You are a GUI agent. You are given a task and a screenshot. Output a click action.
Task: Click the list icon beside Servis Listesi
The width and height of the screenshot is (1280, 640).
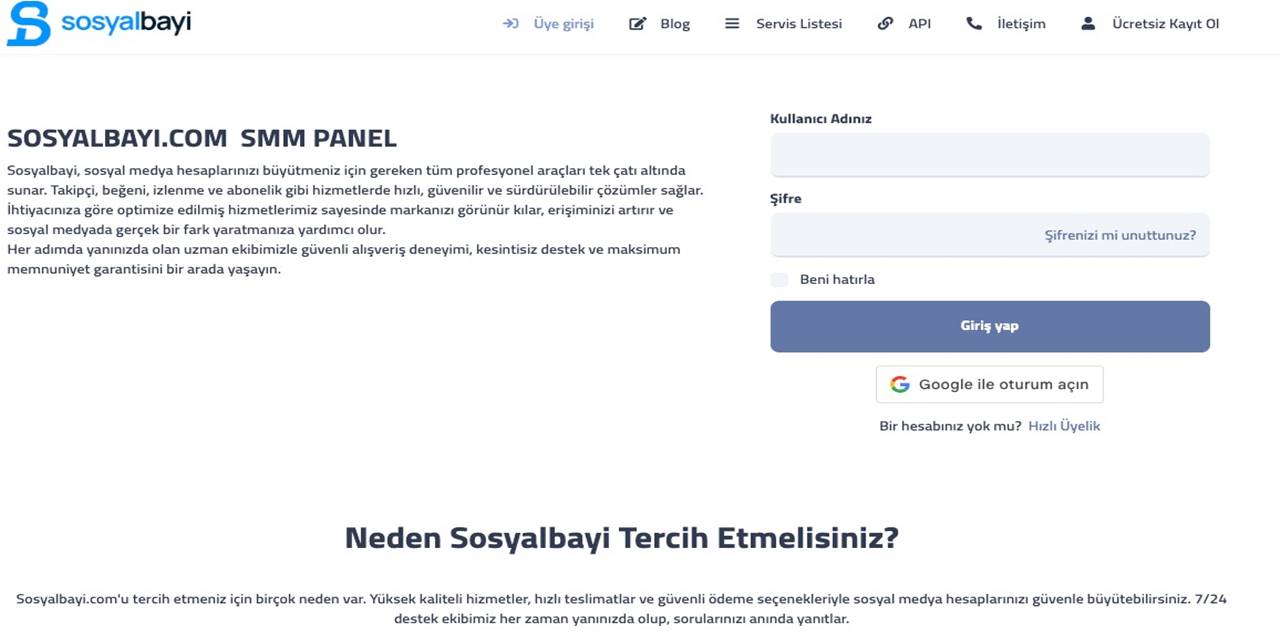[x=731, y=23]
